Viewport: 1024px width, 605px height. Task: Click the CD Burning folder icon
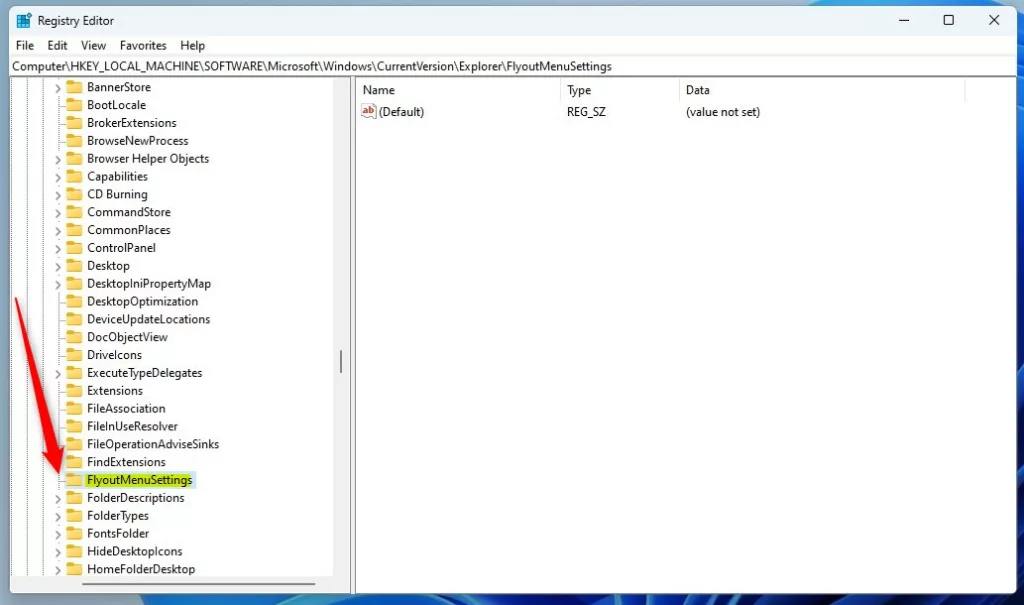tap(74, 194)
